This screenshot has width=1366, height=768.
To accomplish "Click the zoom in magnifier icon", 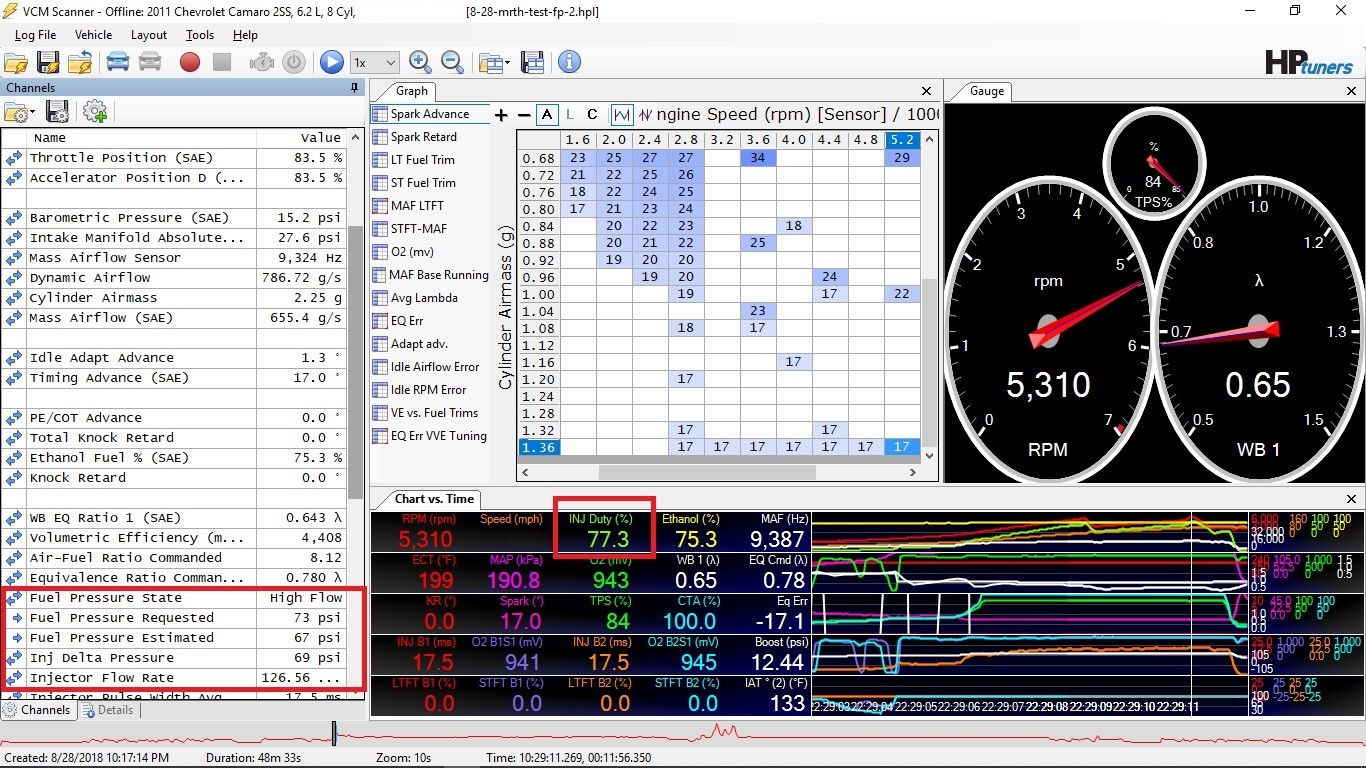I will point(420,62).
